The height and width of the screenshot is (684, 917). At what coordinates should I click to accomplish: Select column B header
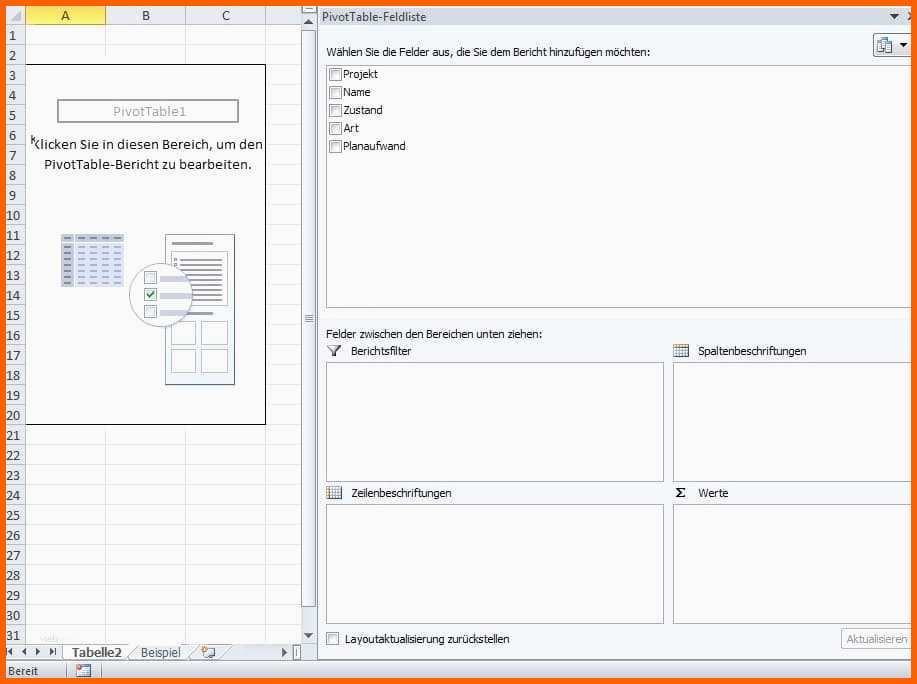click(146, 16)
